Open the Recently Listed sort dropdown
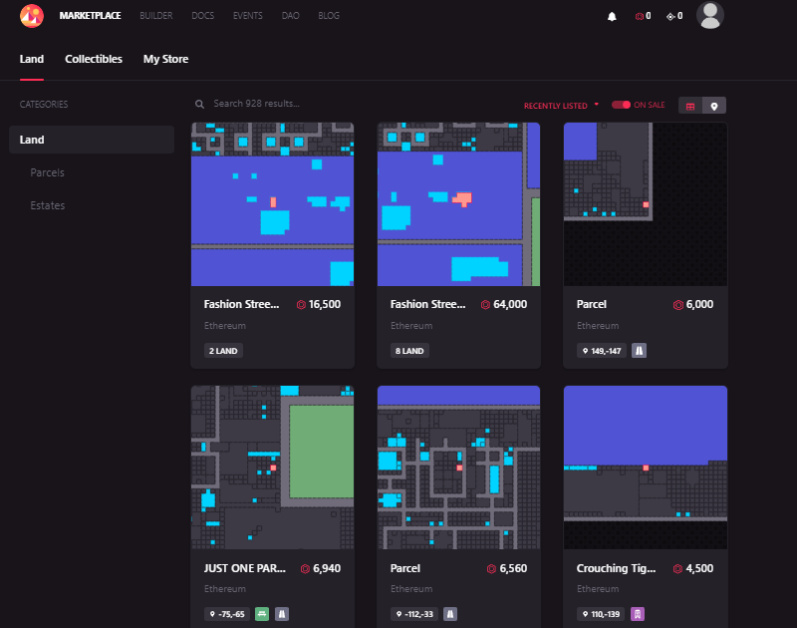This screenshot has width=797, height=628. tap(561, 106)
